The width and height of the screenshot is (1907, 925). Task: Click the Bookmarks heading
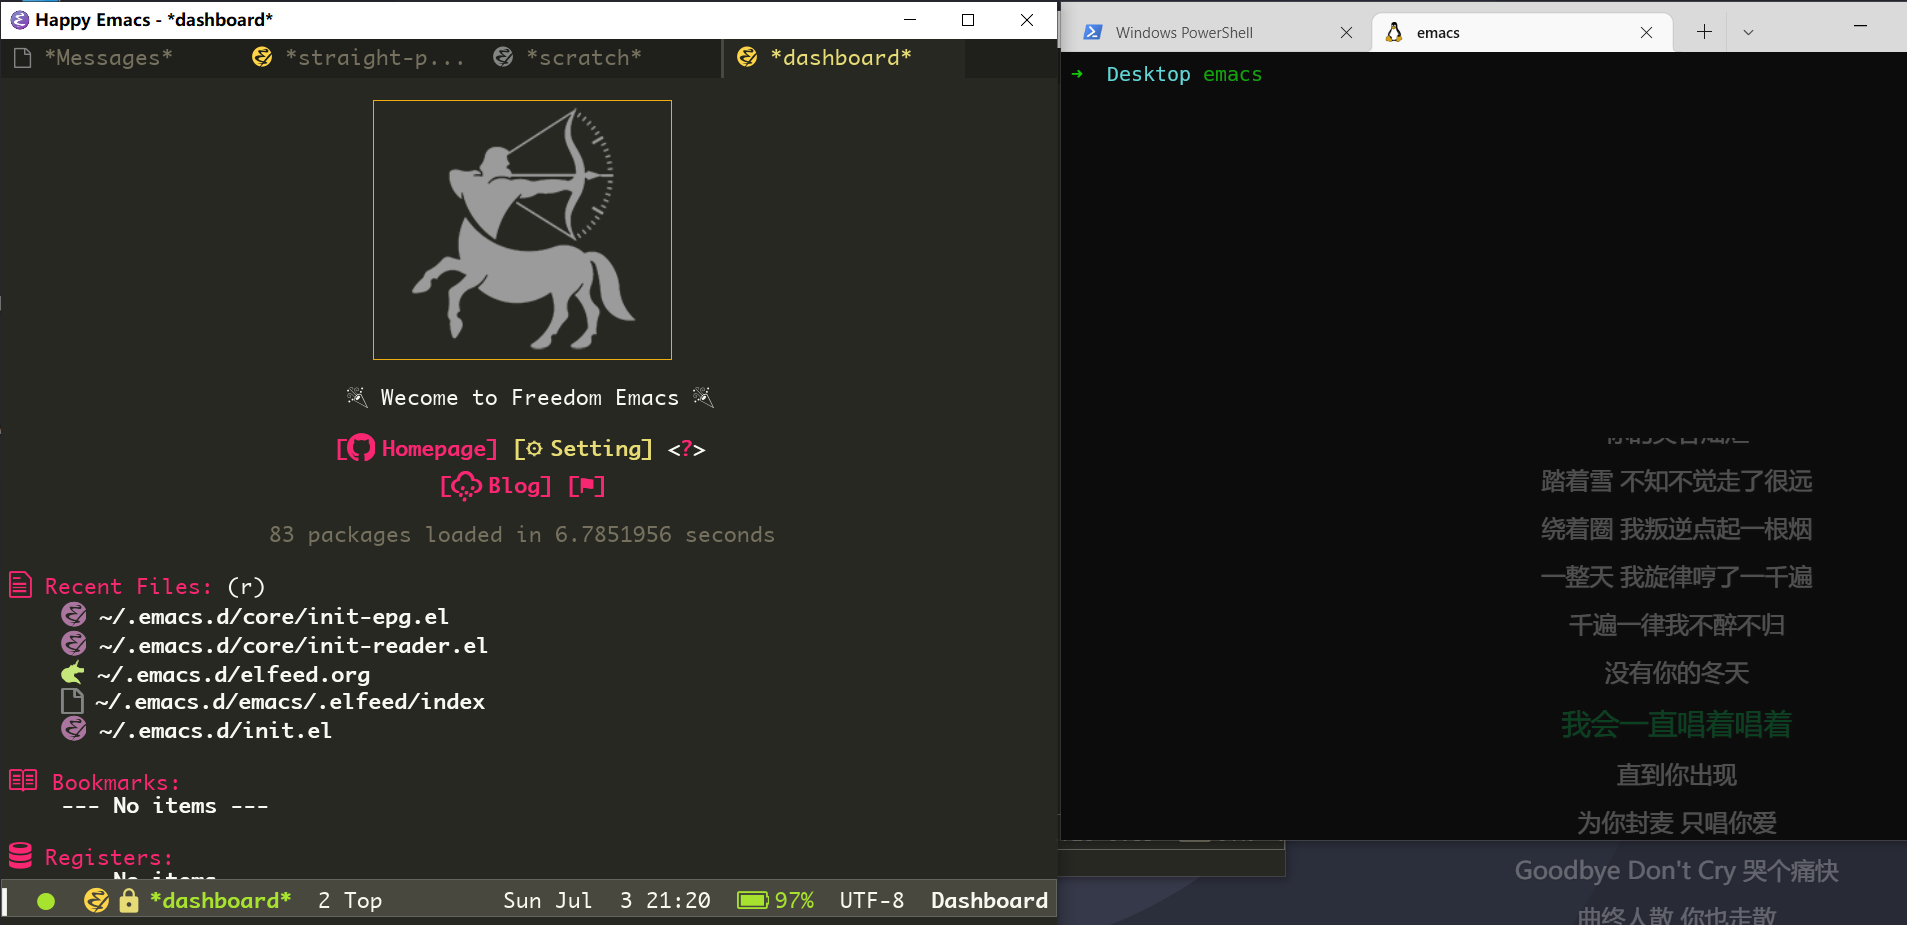[116, 783]
